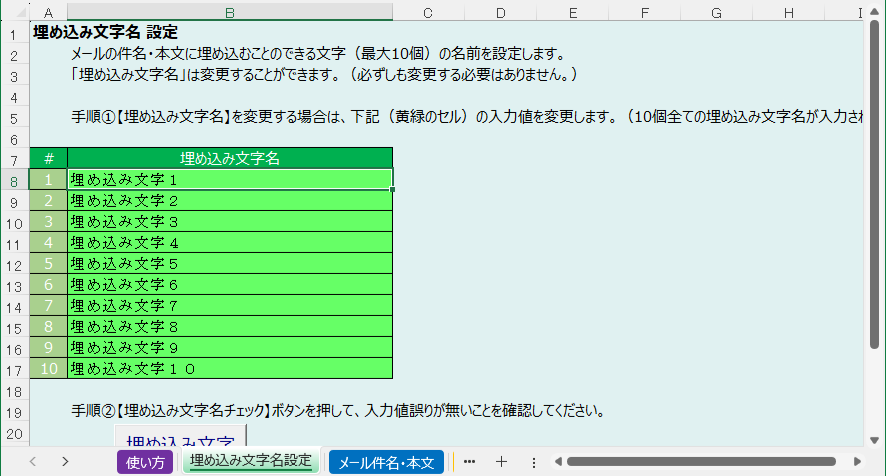Select cell 埋め込み文字６
The width and height of the screenshot is (886, 476).
(230, 284)
